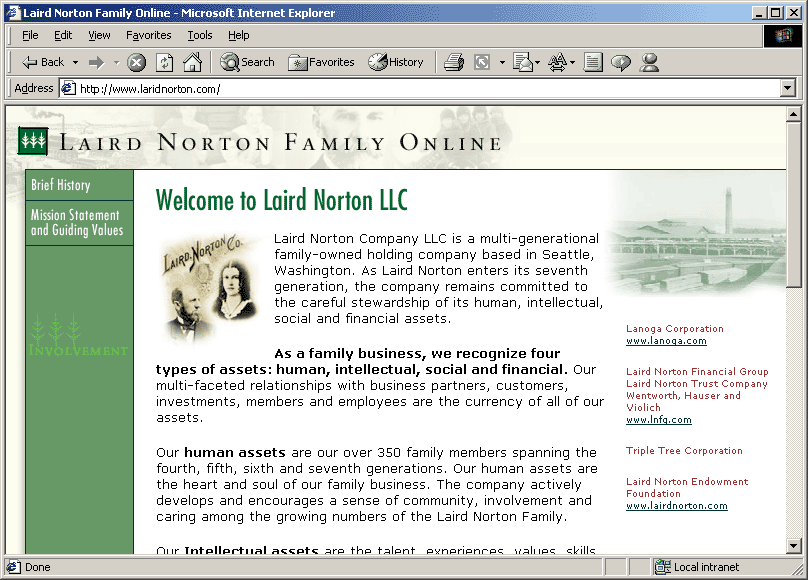Click the Internet Explorer title bar icon
This screenshot has height=580, width=808.
coord(13,13)
